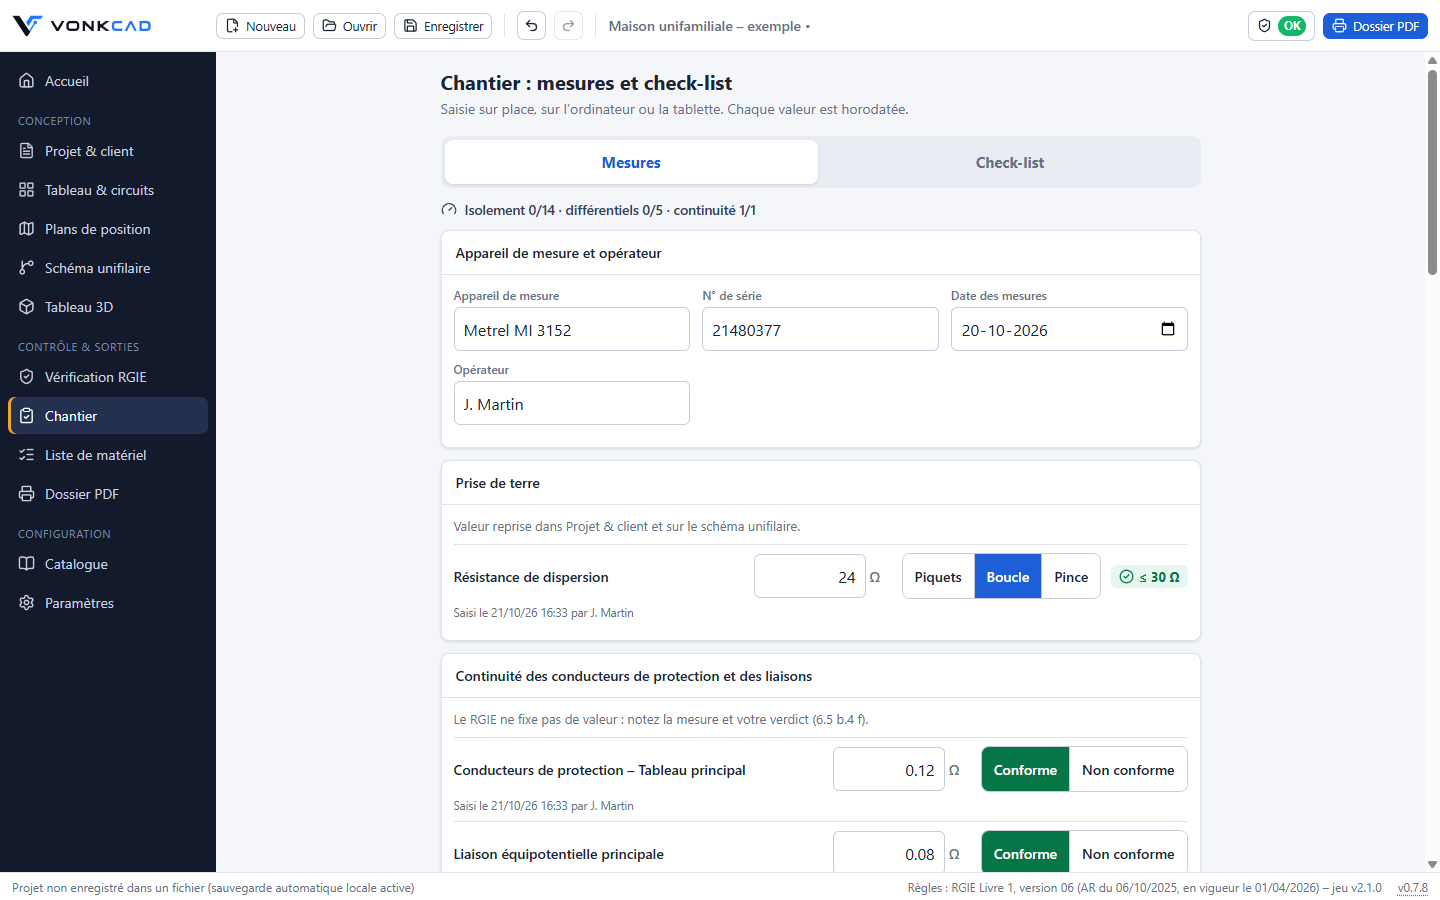1440x900 pixels.
Task: Generate the Dossier PDF from the top bar
Action: pos(1375,26)
